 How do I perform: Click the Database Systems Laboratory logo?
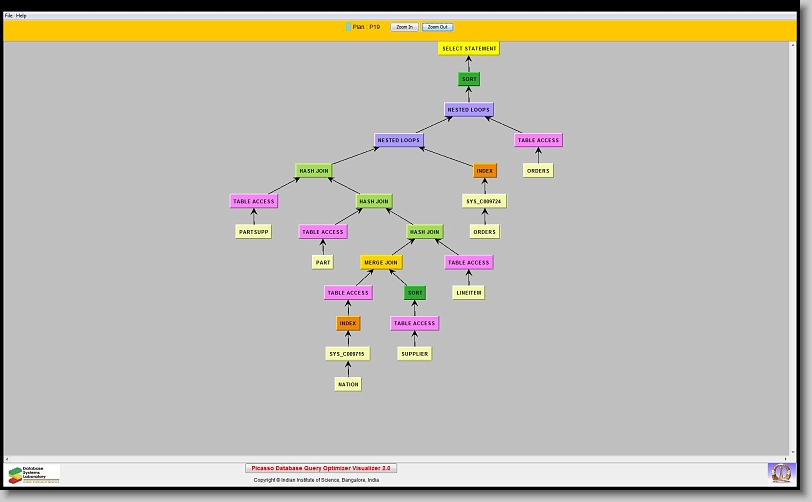pyautogui.click(x=34, y=474)
